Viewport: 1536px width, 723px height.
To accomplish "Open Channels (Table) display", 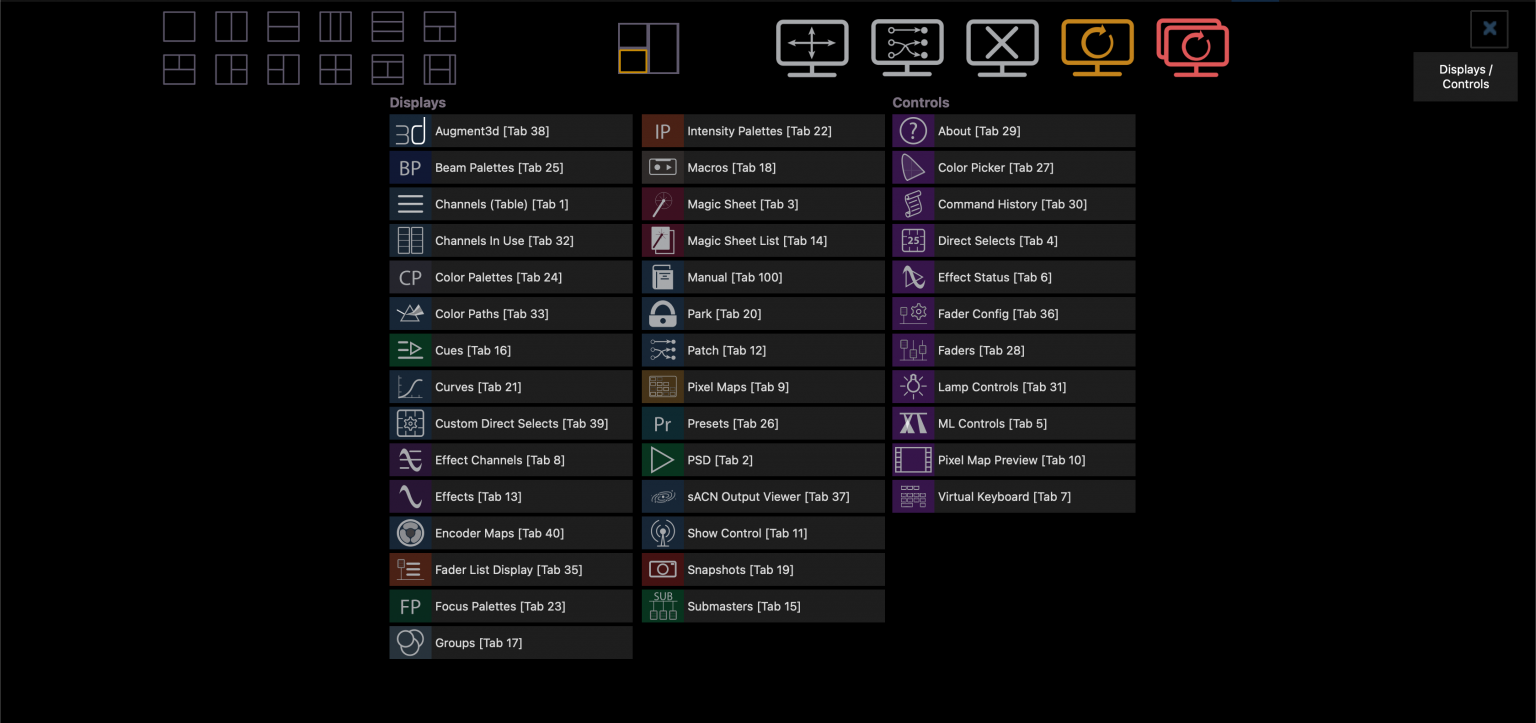I will pos(511,204).
